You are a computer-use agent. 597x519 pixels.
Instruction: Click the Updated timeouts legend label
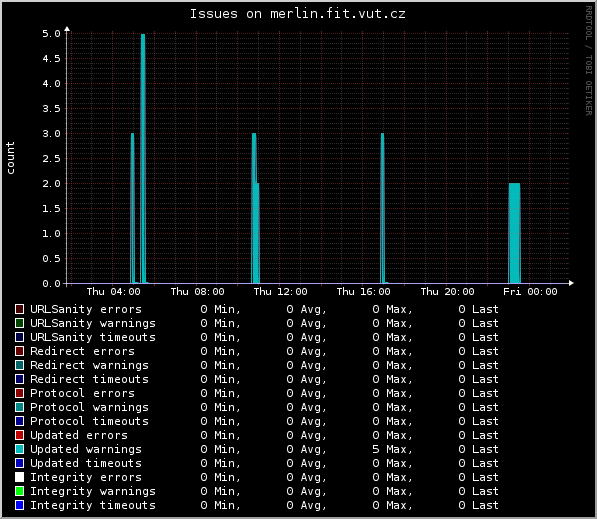click(86, 463)
